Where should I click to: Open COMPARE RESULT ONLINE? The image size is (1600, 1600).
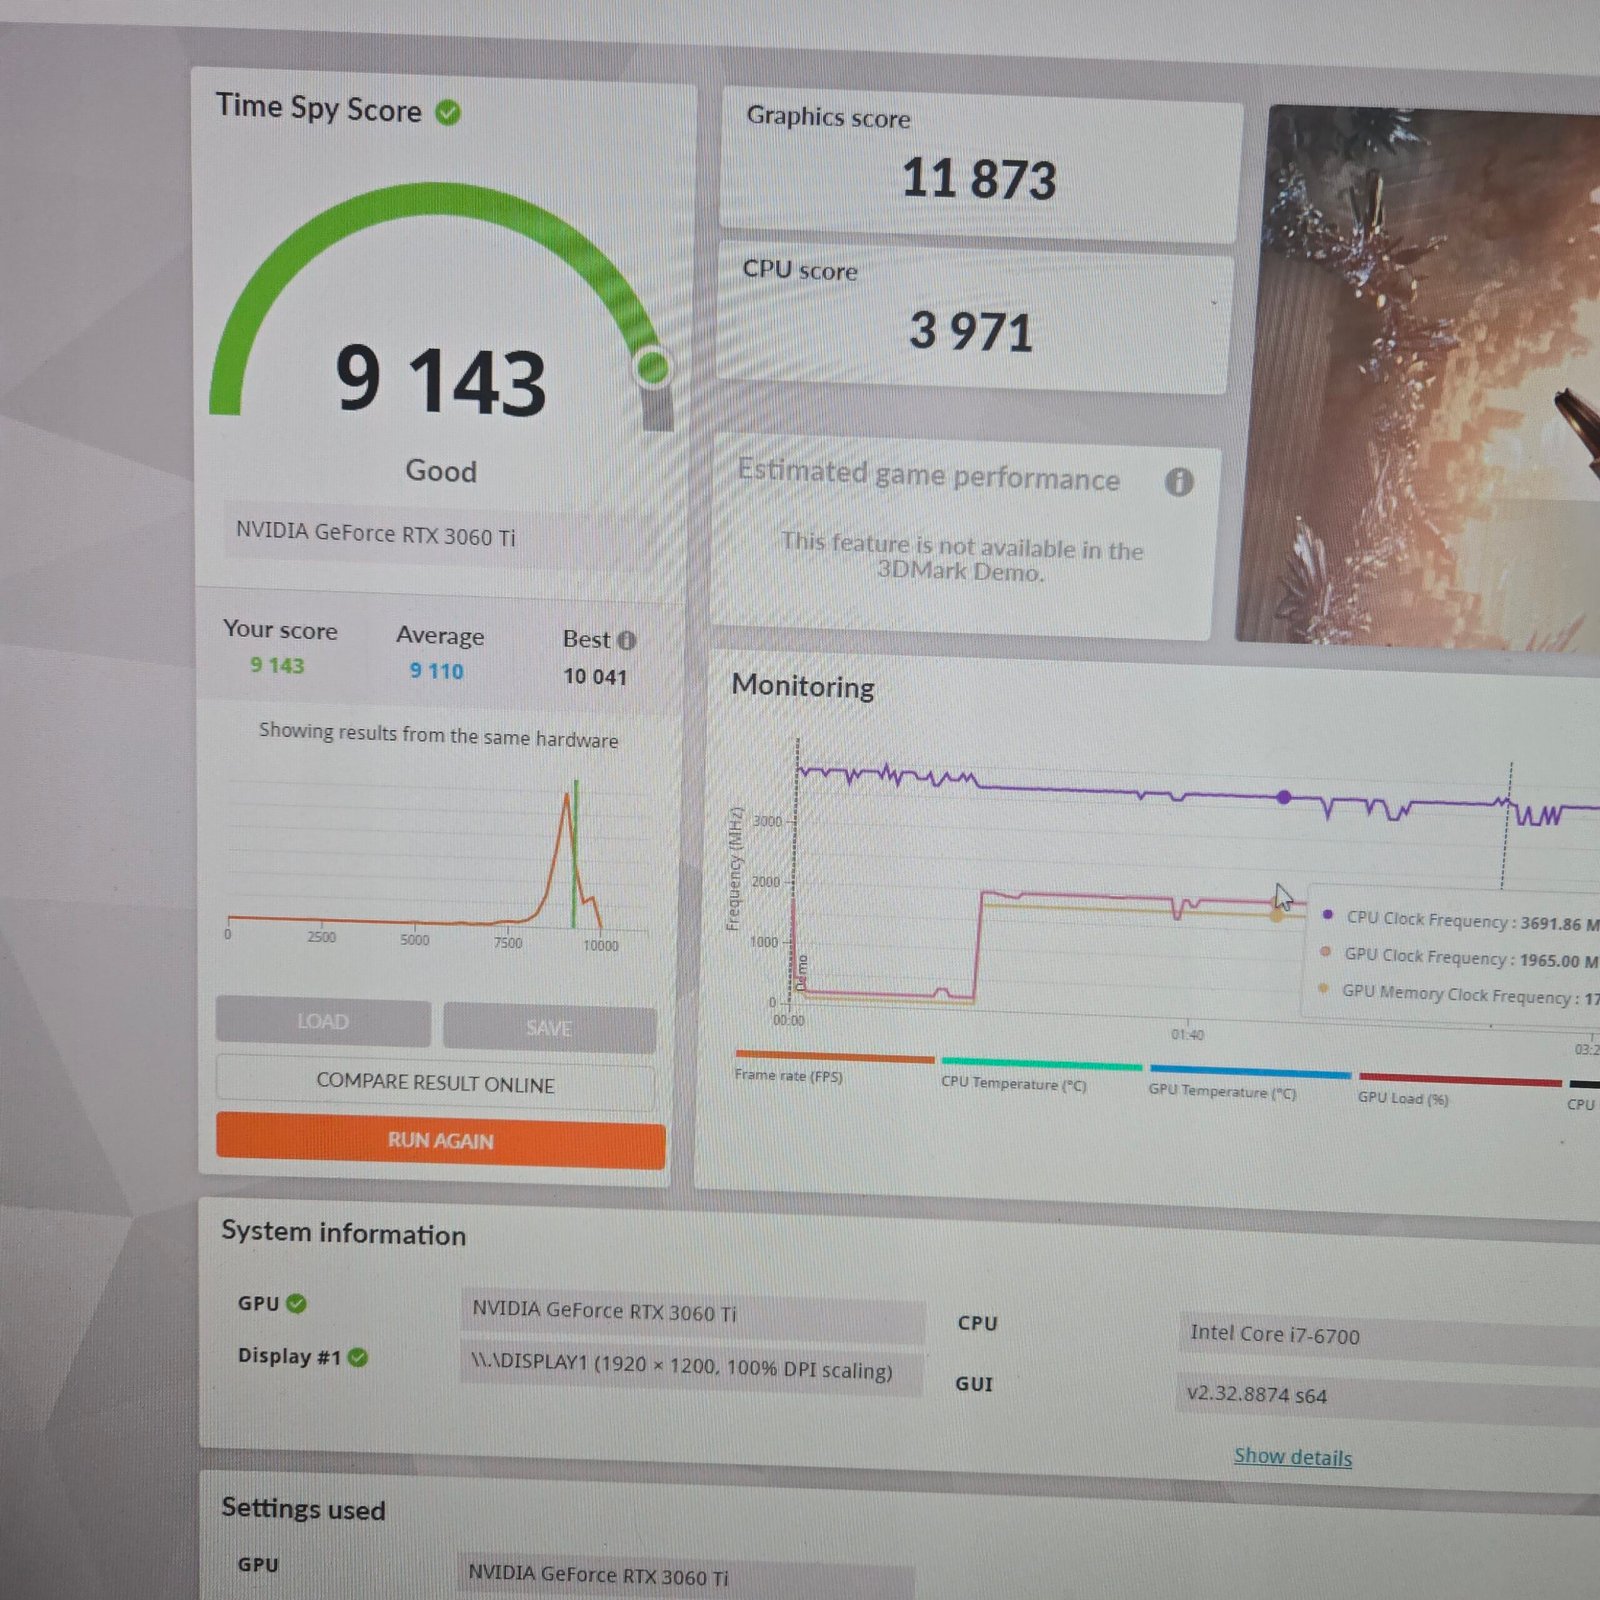coord(436,1084)
